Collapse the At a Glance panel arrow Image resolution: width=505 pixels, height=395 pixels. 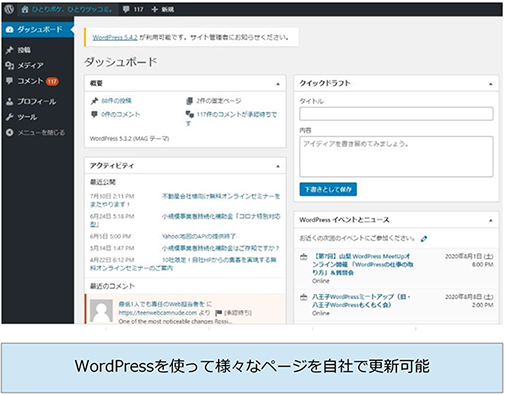pos(278,84)
